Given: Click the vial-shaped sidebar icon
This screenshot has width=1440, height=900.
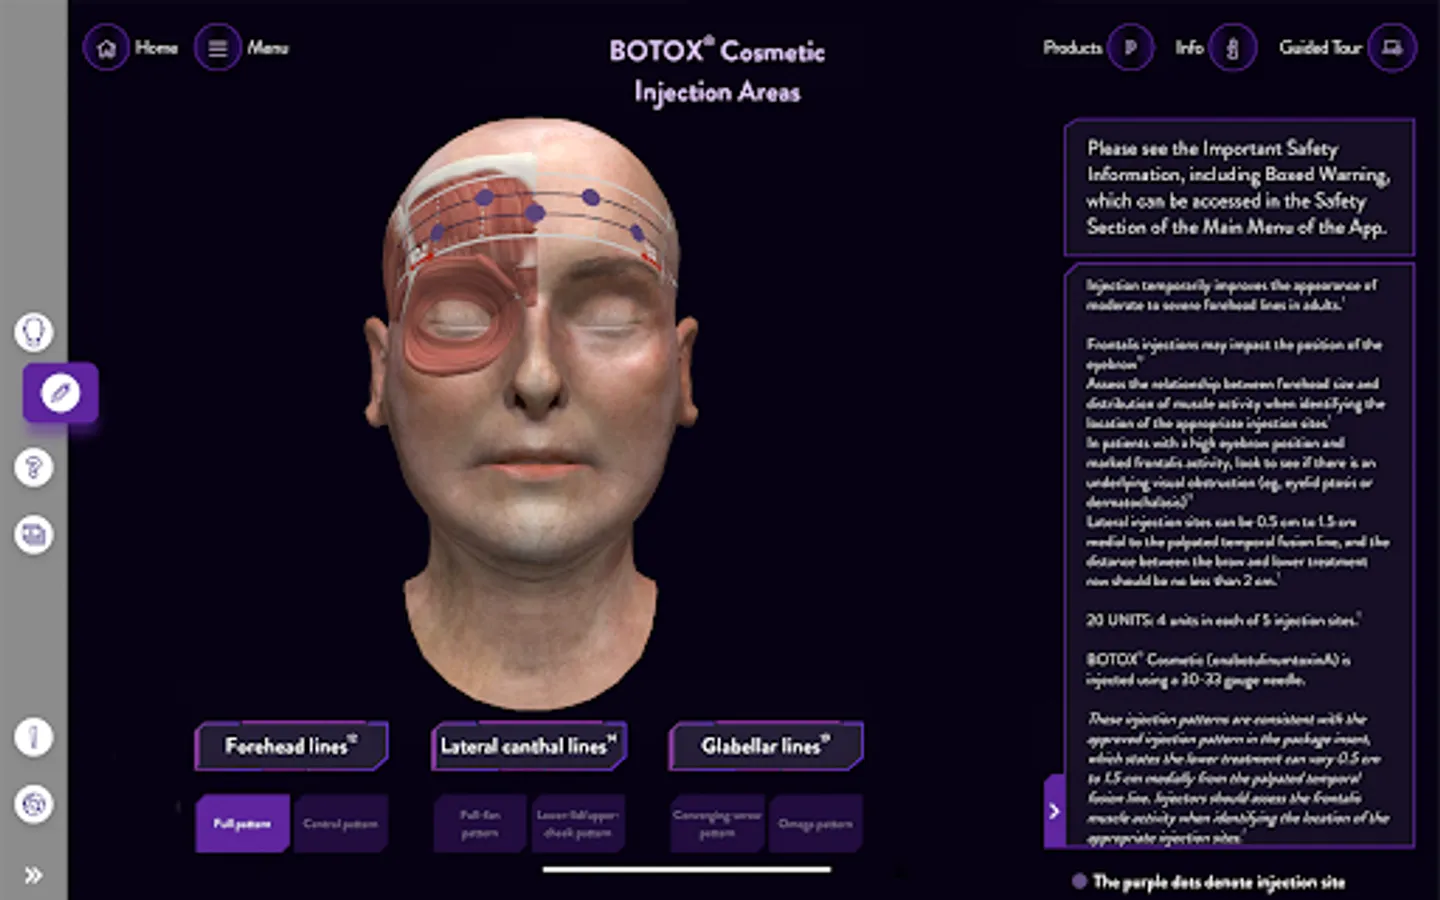Looking at the screenshot, I should [x=34, y=738].
